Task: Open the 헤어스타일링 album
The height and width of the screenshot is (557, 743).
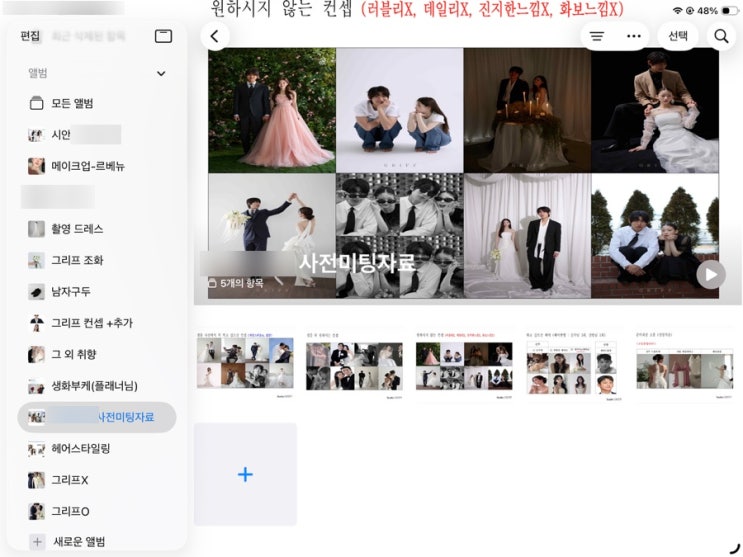Action: [97, 448]
